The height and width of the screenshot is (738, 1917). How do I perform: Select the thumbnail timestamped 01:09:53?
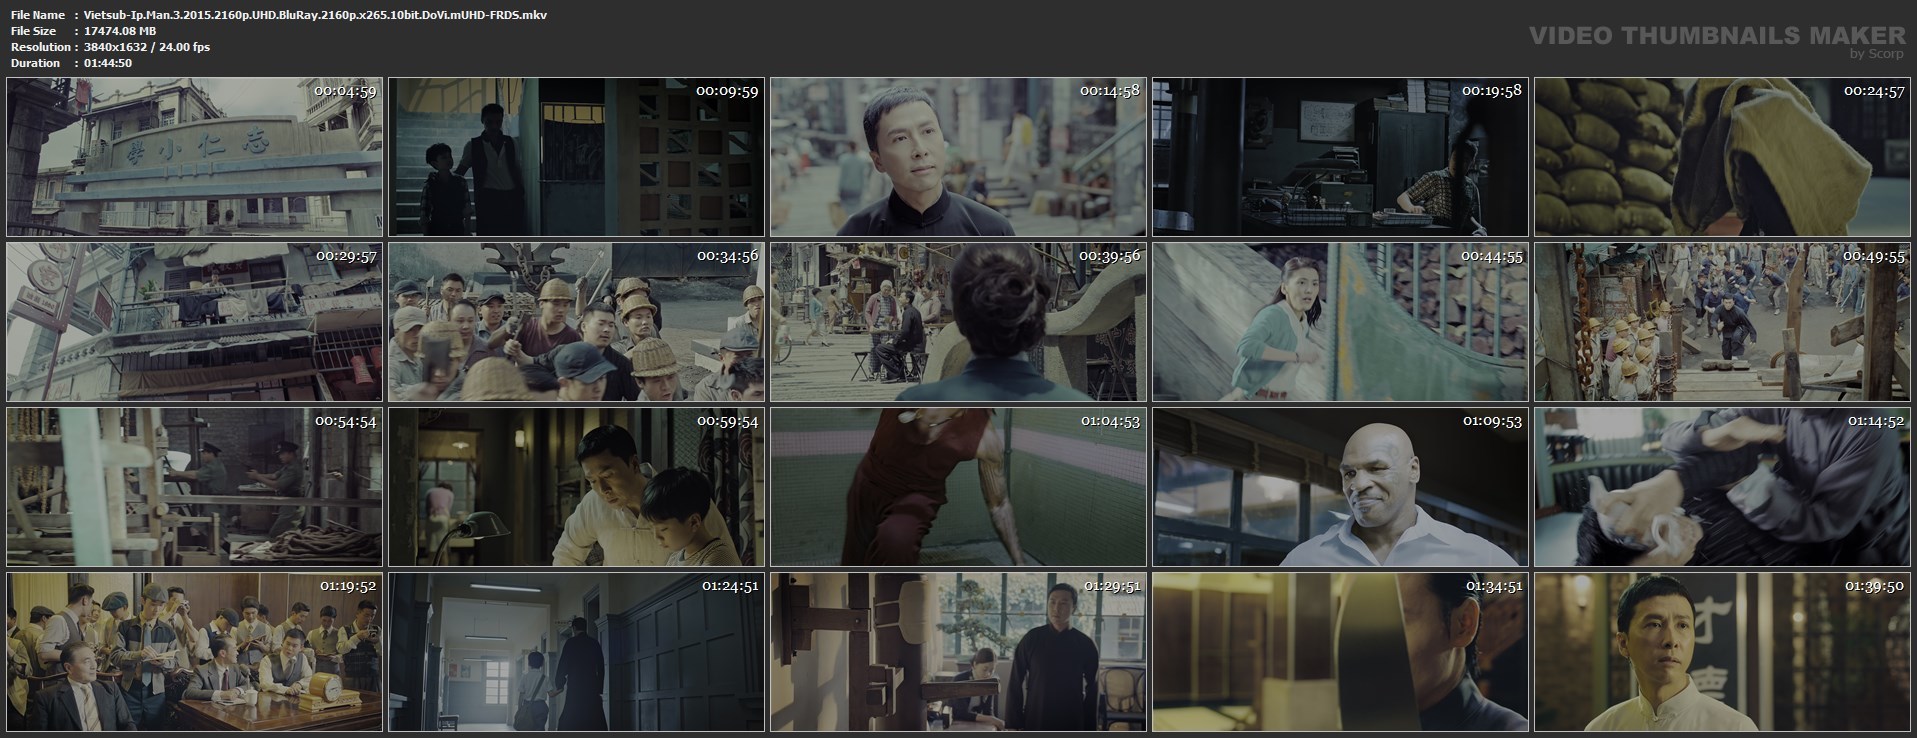tap(1340, 487)
